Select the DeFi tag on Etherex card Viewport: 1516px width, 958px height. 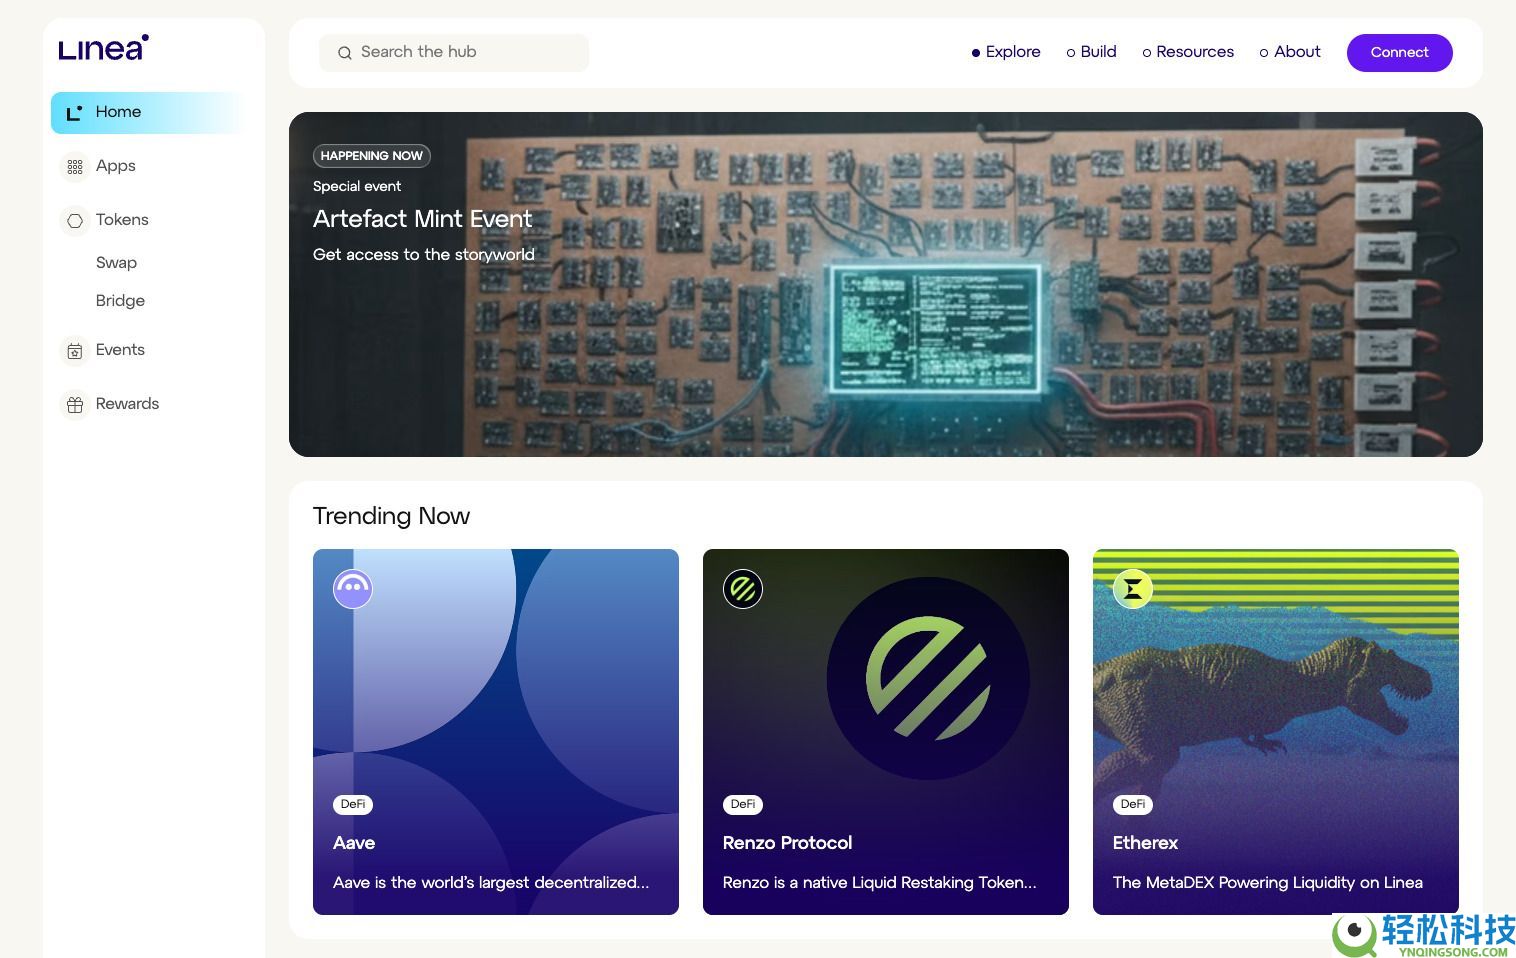click(x=1133, y=804)
